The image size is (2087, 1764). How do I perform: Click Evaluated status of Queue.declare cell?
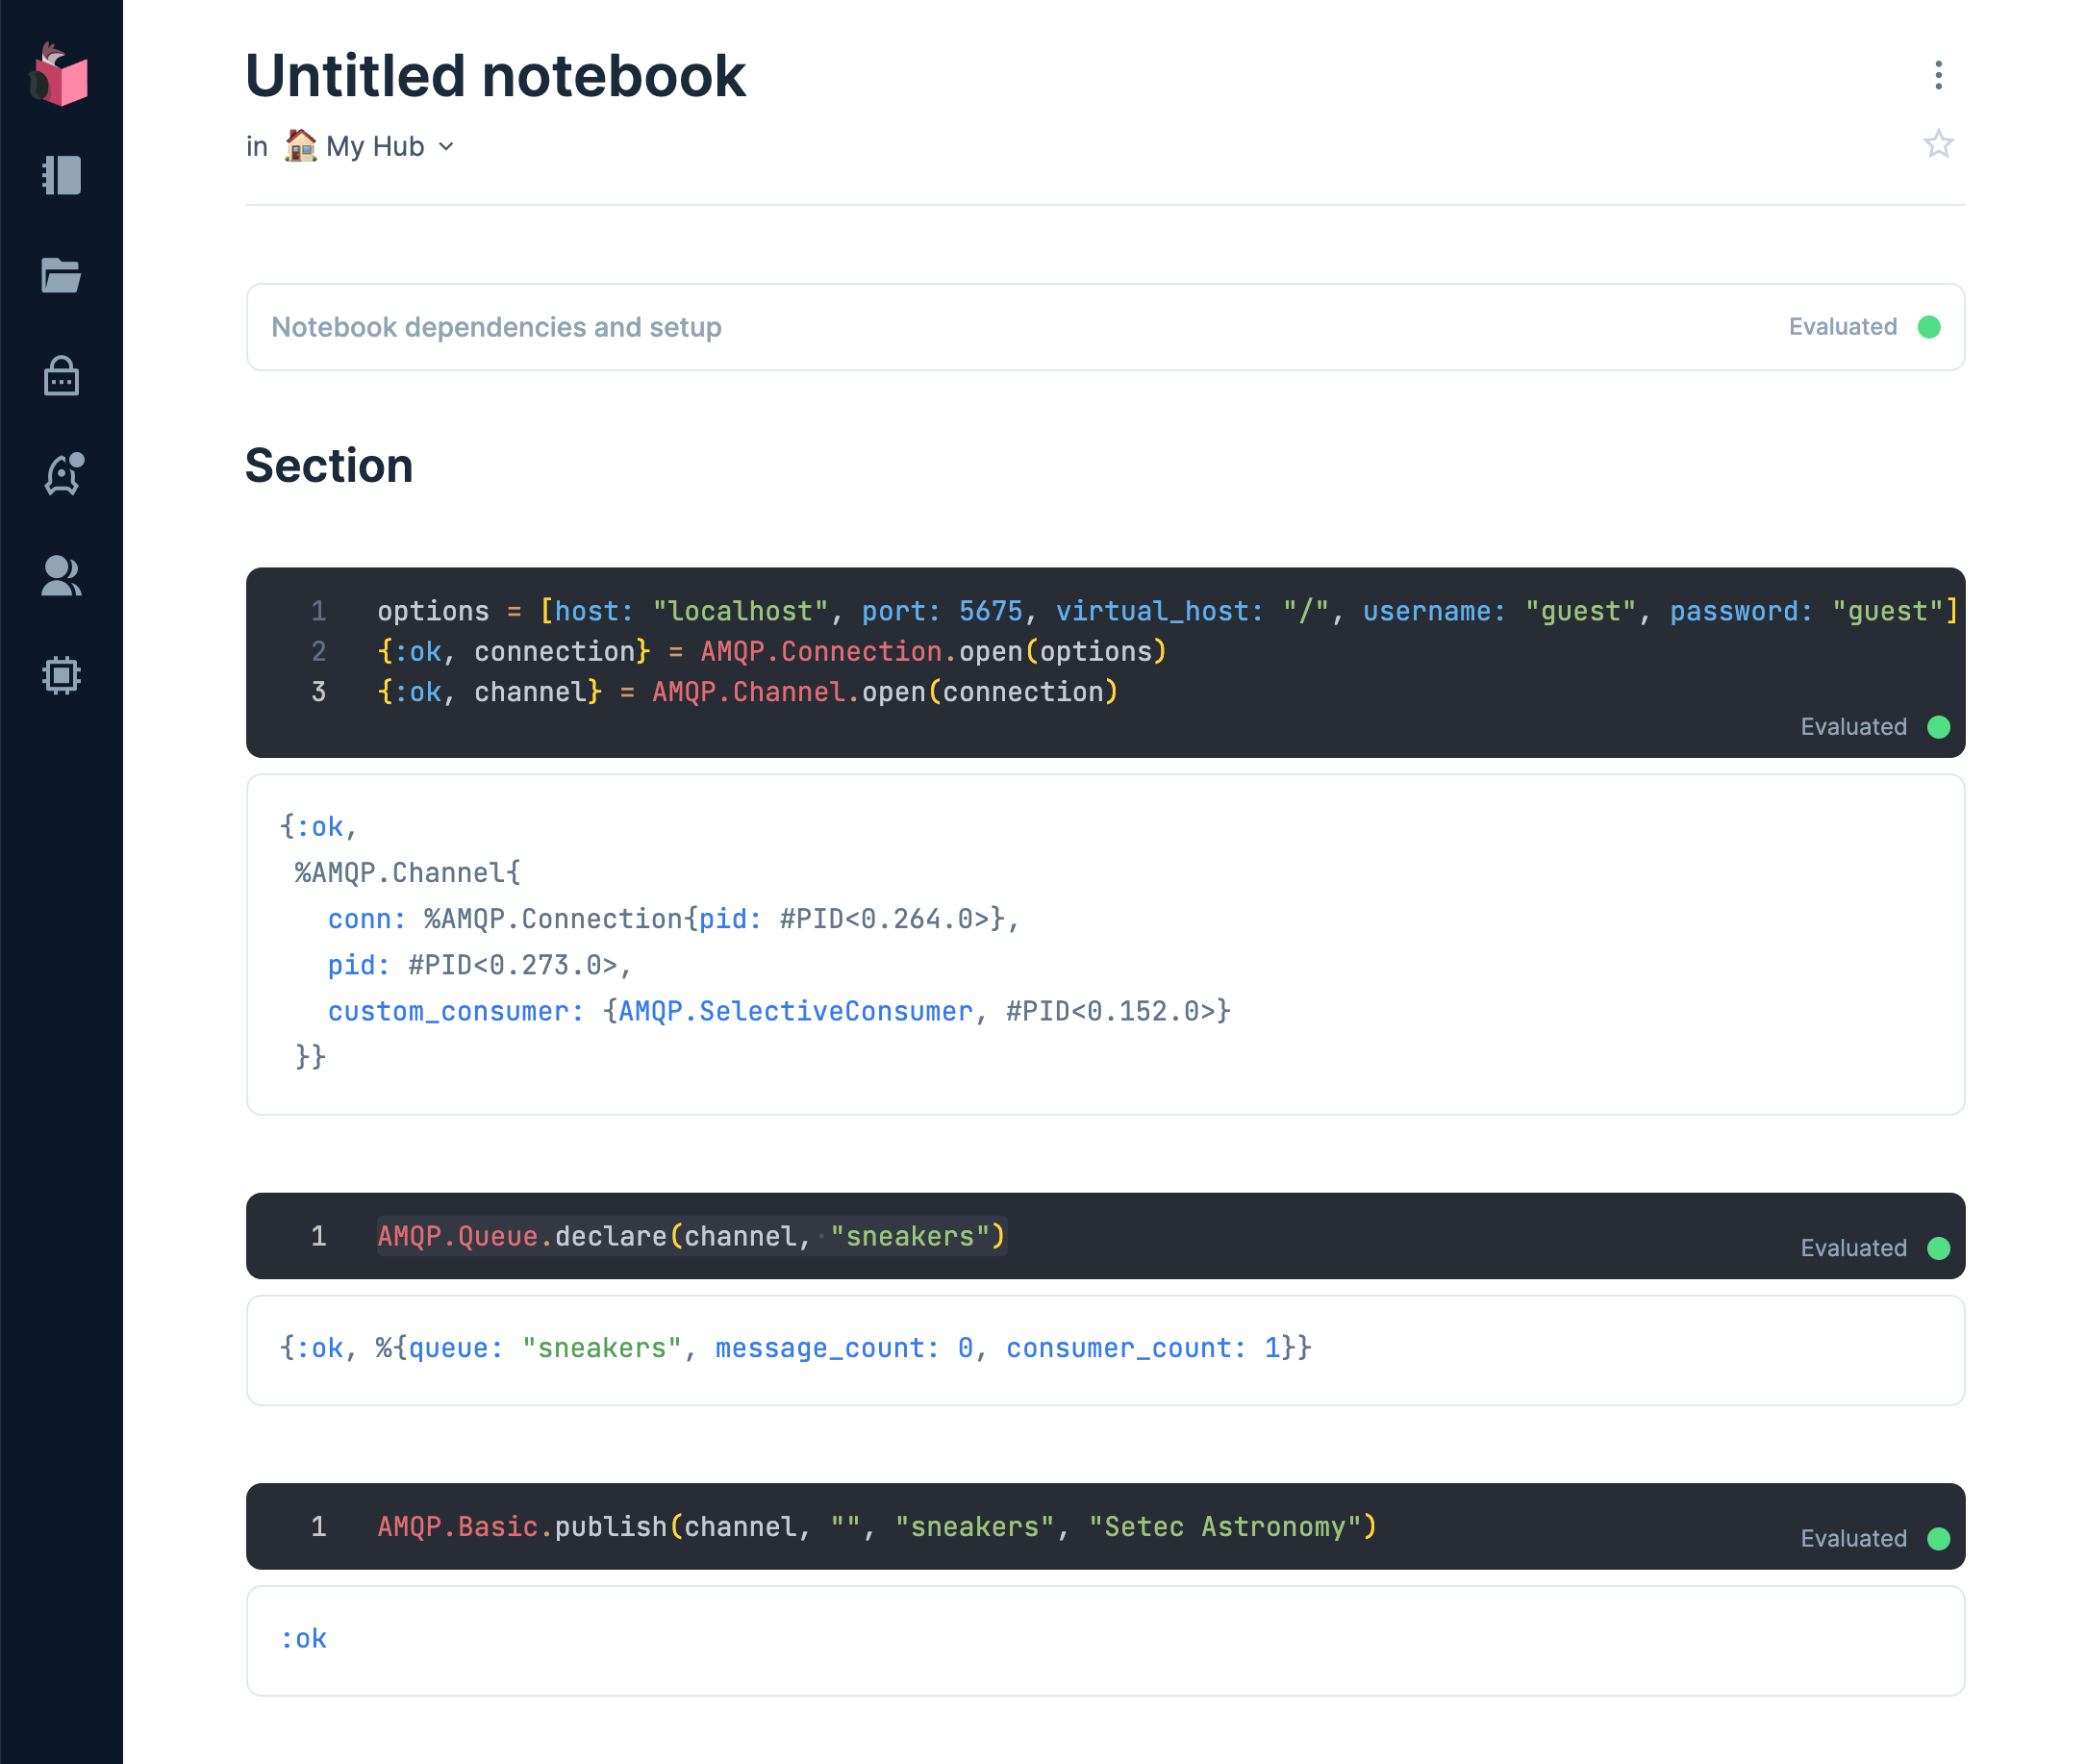click(1853, 1248)
